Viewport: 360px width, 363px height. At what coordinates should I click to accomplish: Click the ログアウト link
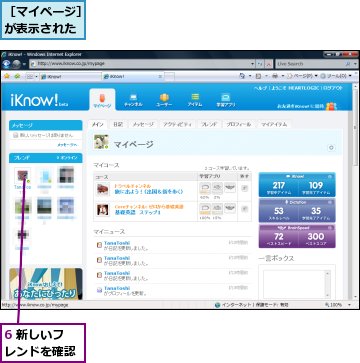332,88
